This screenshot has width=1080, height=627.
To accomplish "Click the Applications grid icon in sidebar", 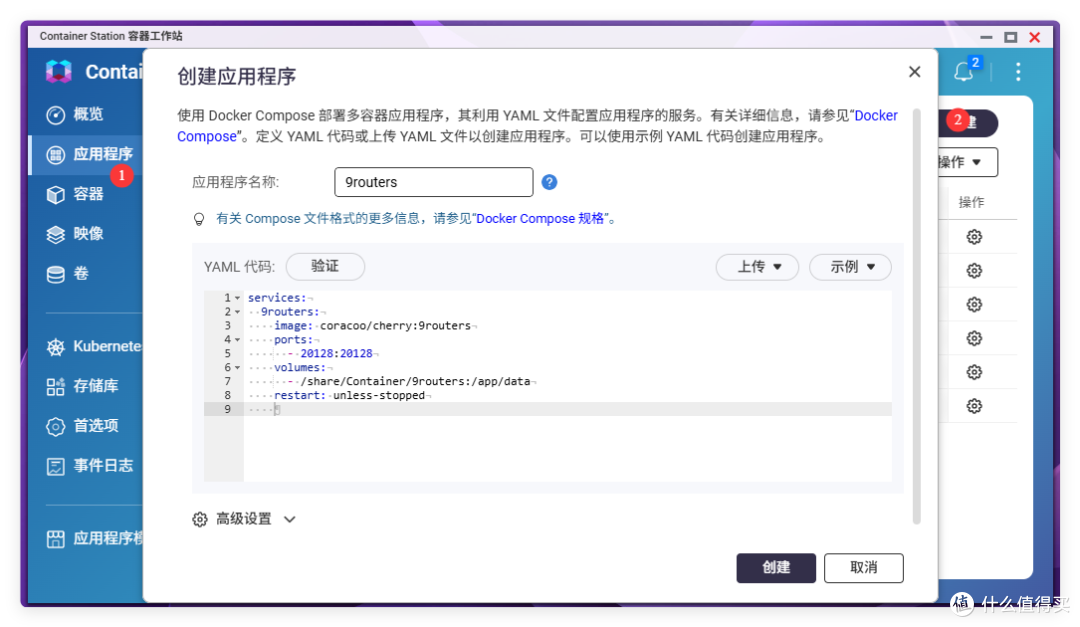I will pyautogui.click(x=56, y=155).
